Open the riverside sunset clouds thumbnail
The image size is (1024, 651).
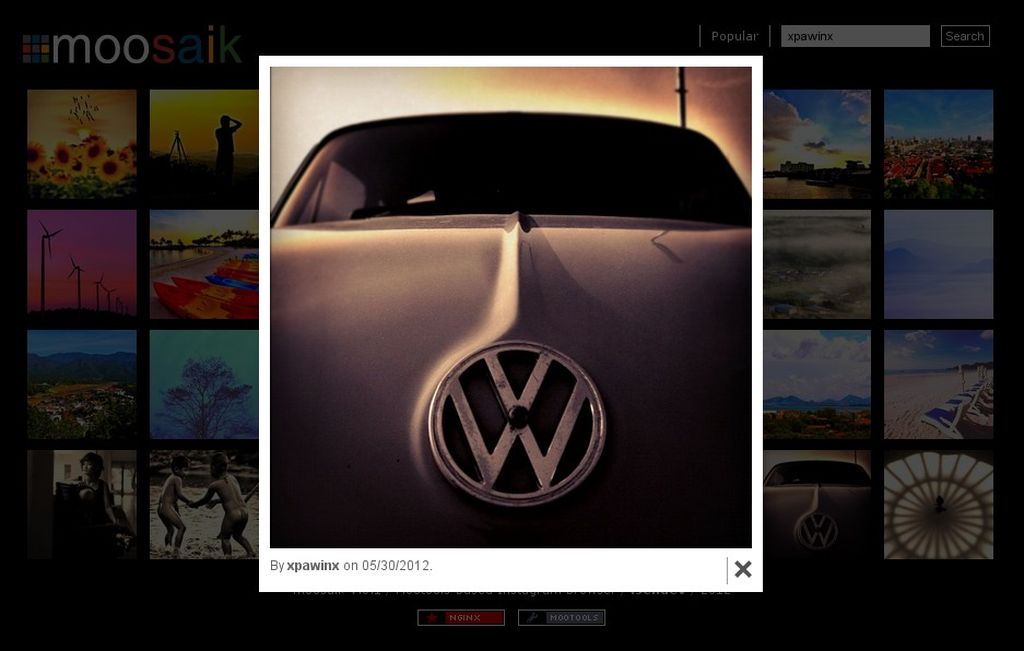817,144
